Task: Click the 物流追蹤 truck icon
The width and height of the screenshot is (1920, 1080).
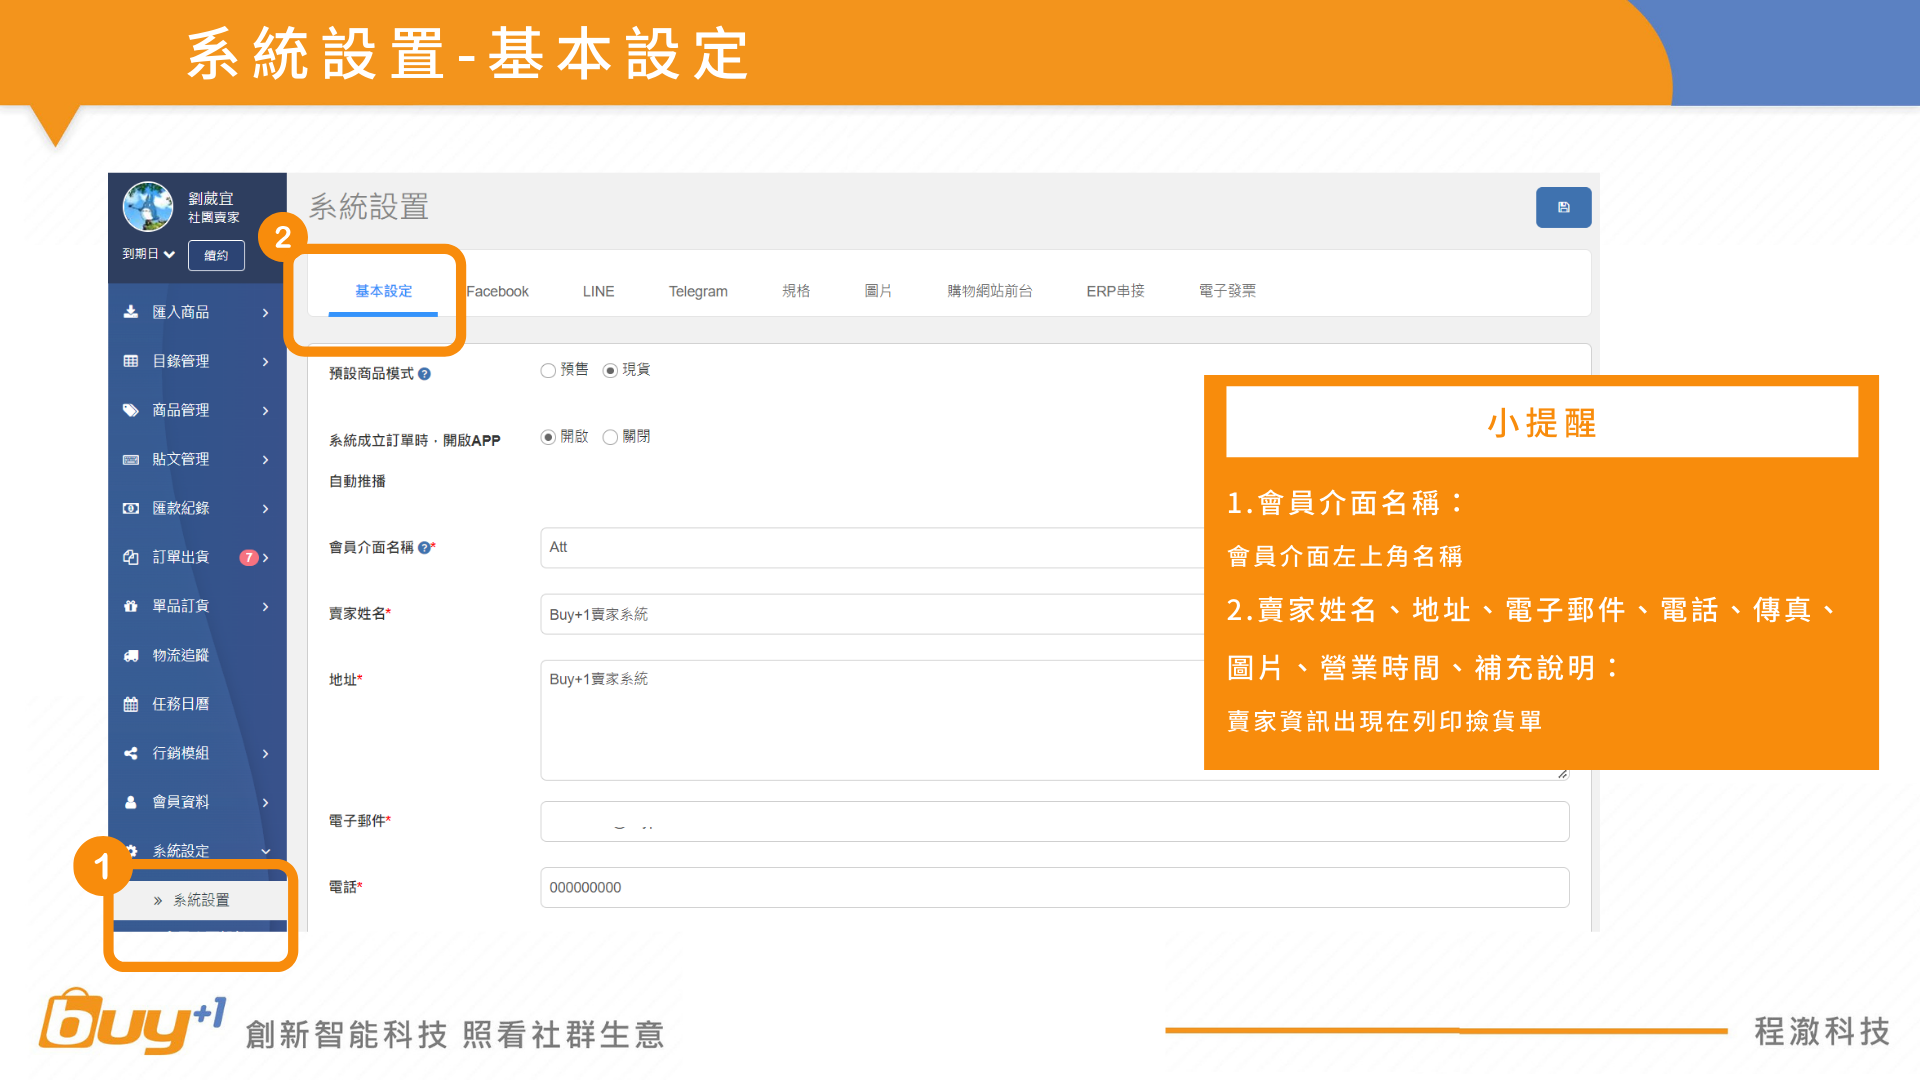Action: [x=131, y=655]
